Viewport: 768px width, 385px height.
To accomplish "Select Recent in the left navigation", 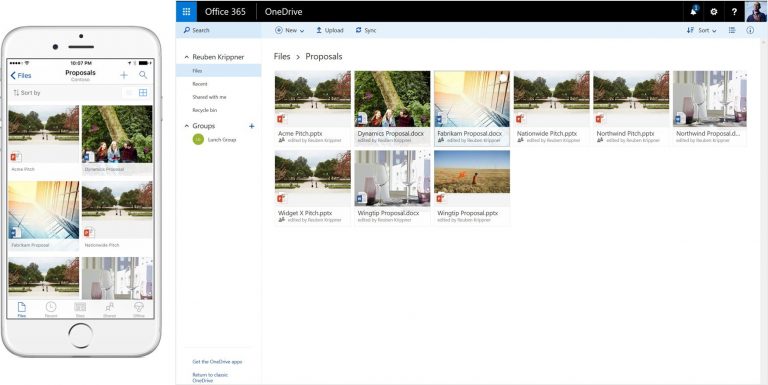I will click(200, 84).
